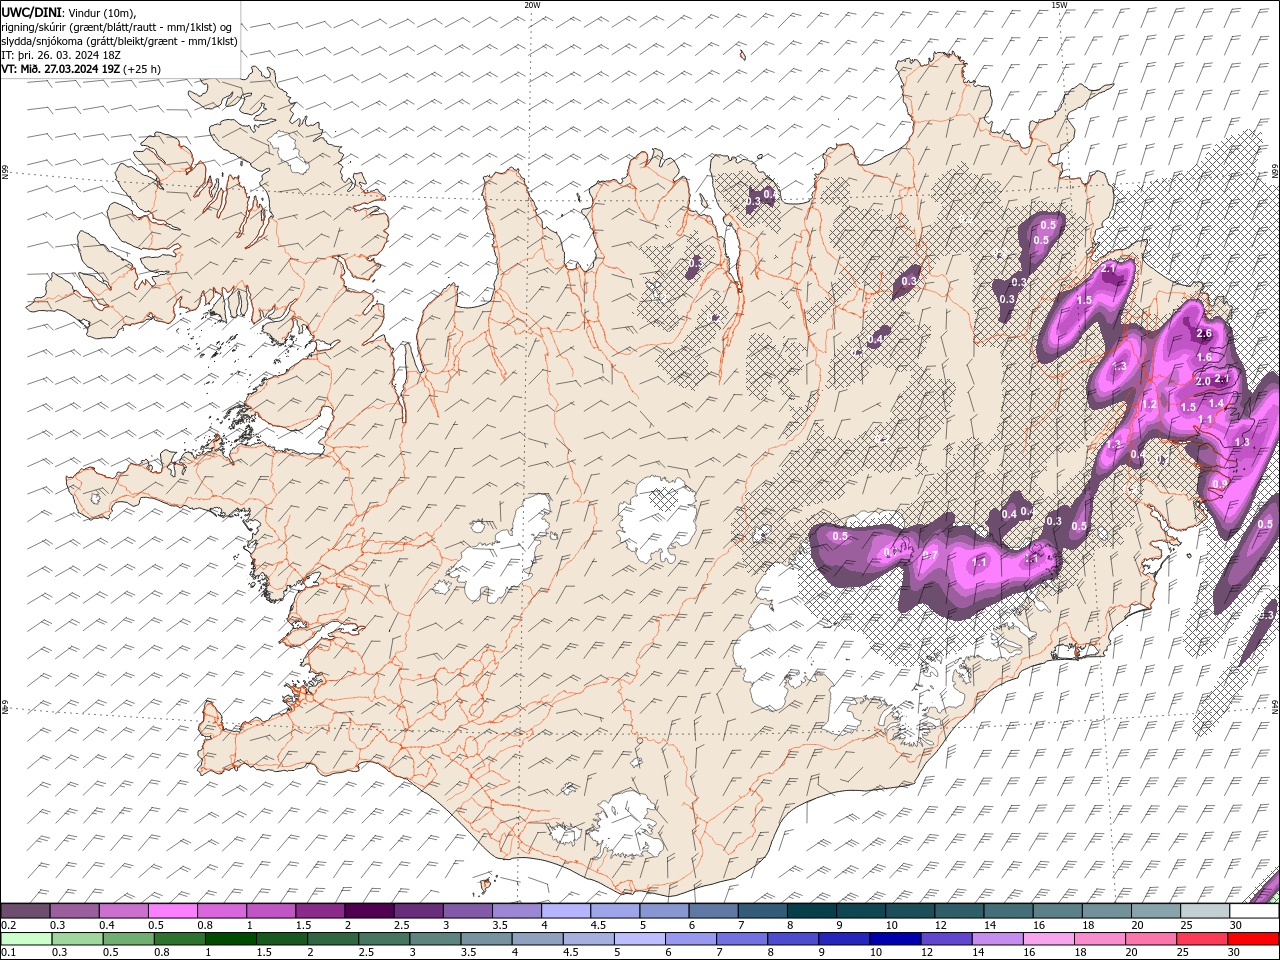Click the bright red 30 rain legend swatch
The height and width of the screenshot is (960, 1280).
pyautogui.click(x=1252, y=938)
